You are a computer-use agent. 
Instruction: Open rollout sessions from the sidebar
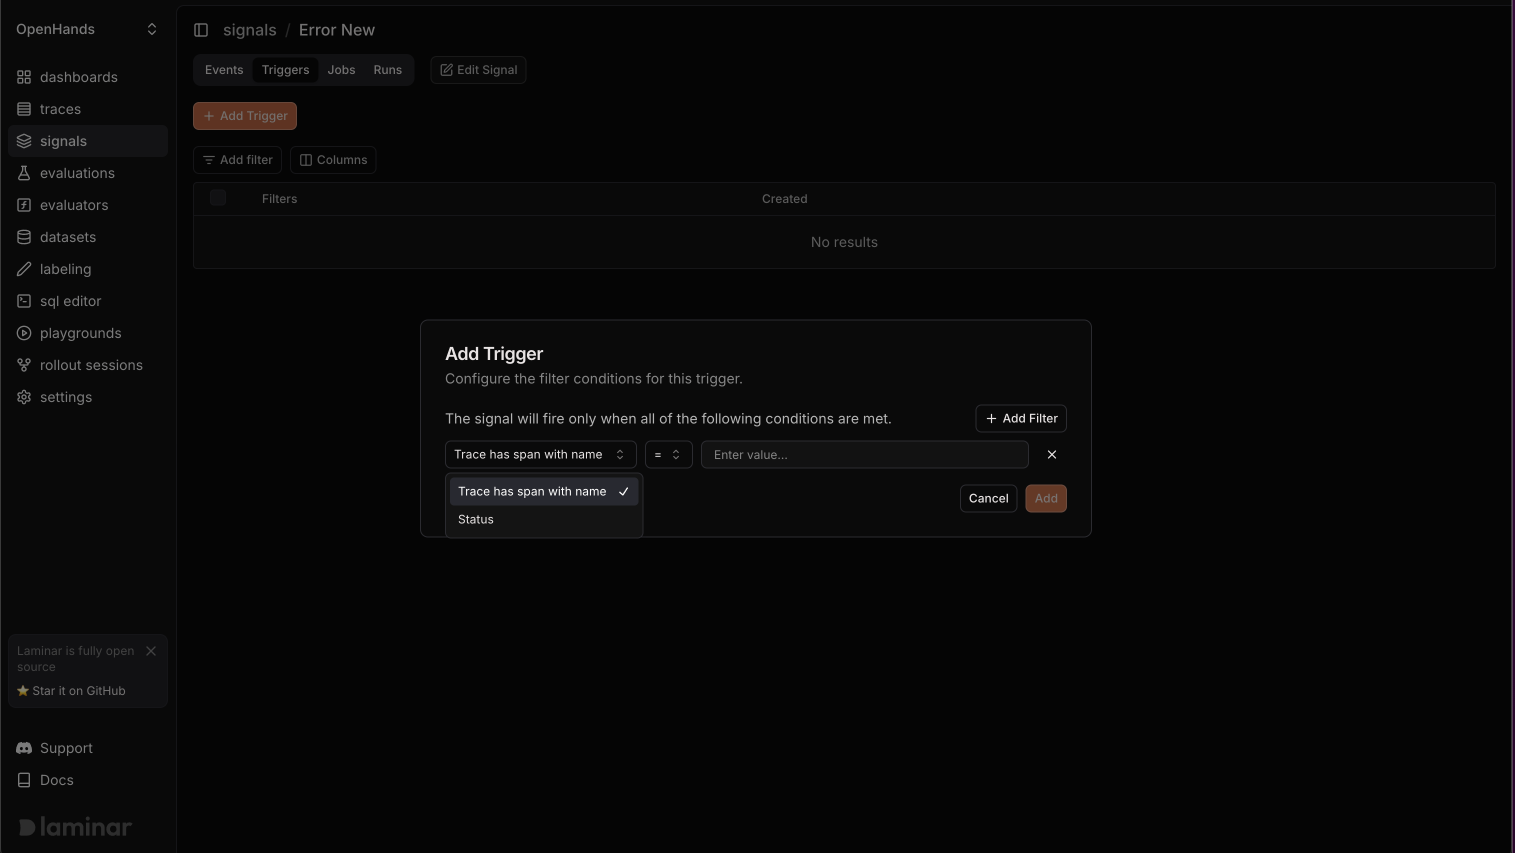91,364
